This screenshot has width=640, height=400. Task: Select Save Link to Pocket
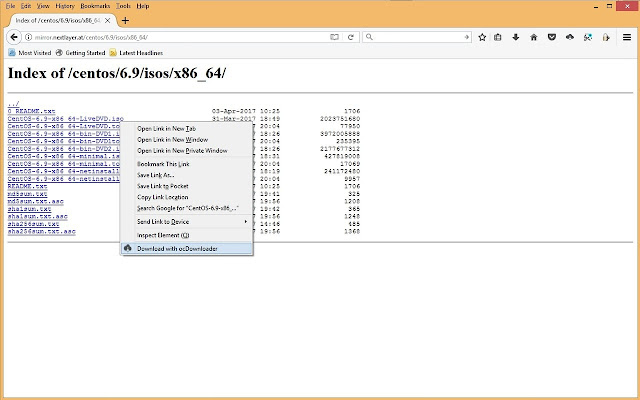187,186
